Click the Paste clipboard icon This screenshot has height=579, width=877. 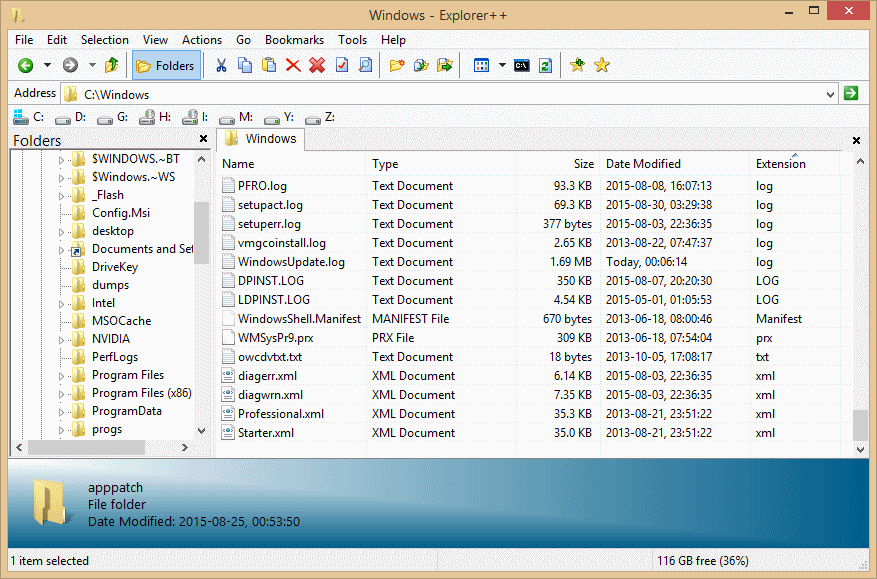pos(269,66)
